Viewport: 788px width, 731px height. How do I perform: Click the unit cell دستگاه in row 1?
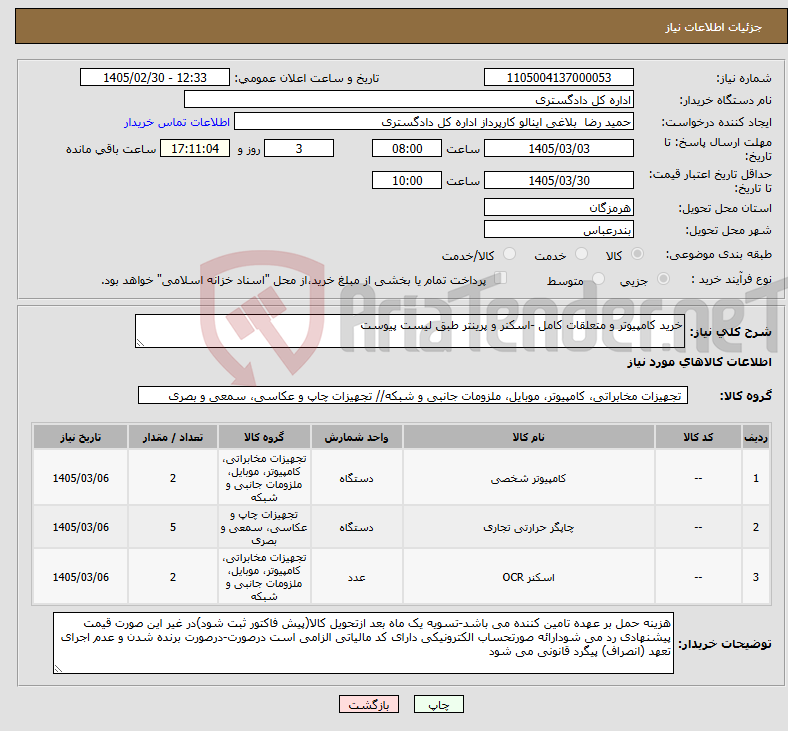tap(356, 478)
